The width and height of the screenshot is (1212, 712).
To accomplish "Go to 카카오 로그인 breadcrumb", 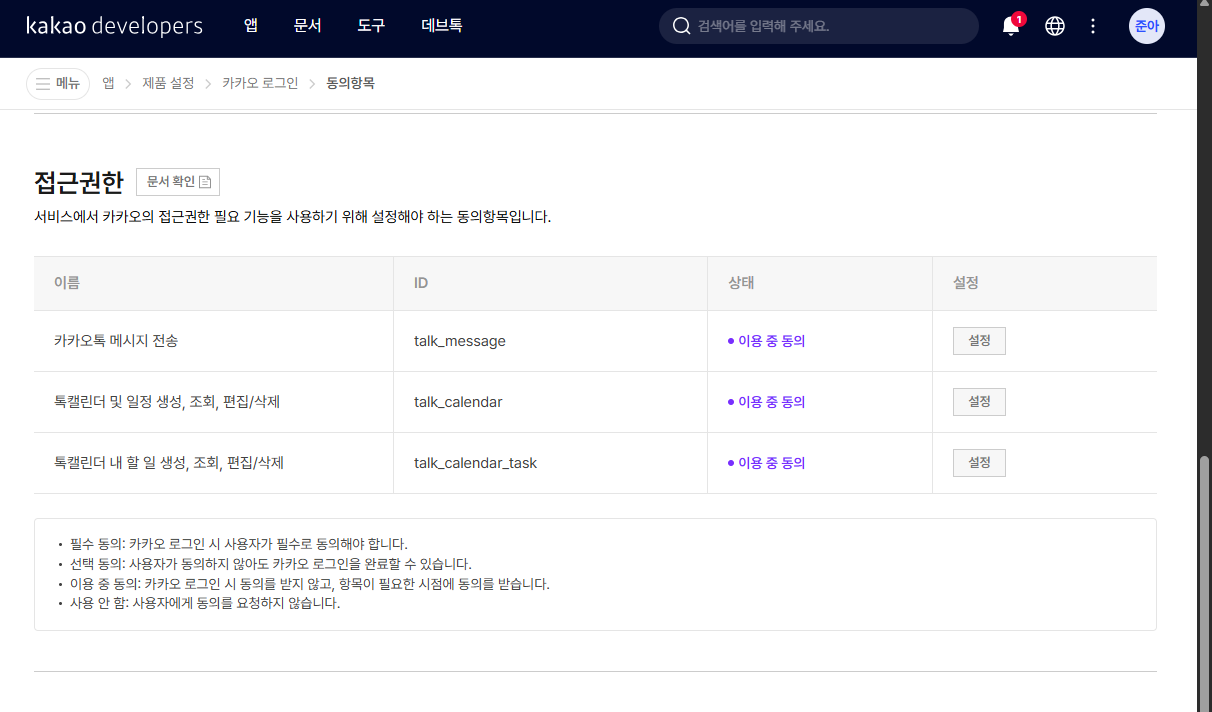I will click(260, 84).
